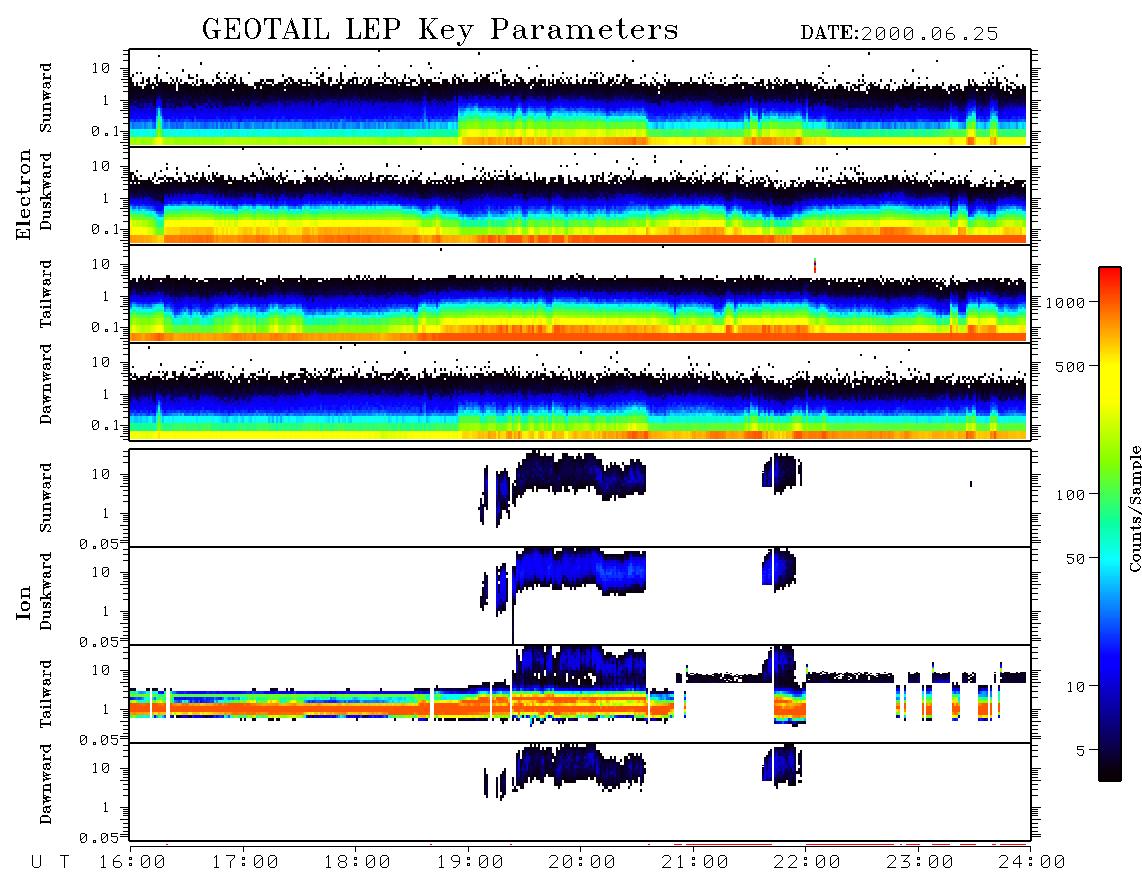
Task: Select the Counts/Sample colorbar label
Action: [1135, 508]
